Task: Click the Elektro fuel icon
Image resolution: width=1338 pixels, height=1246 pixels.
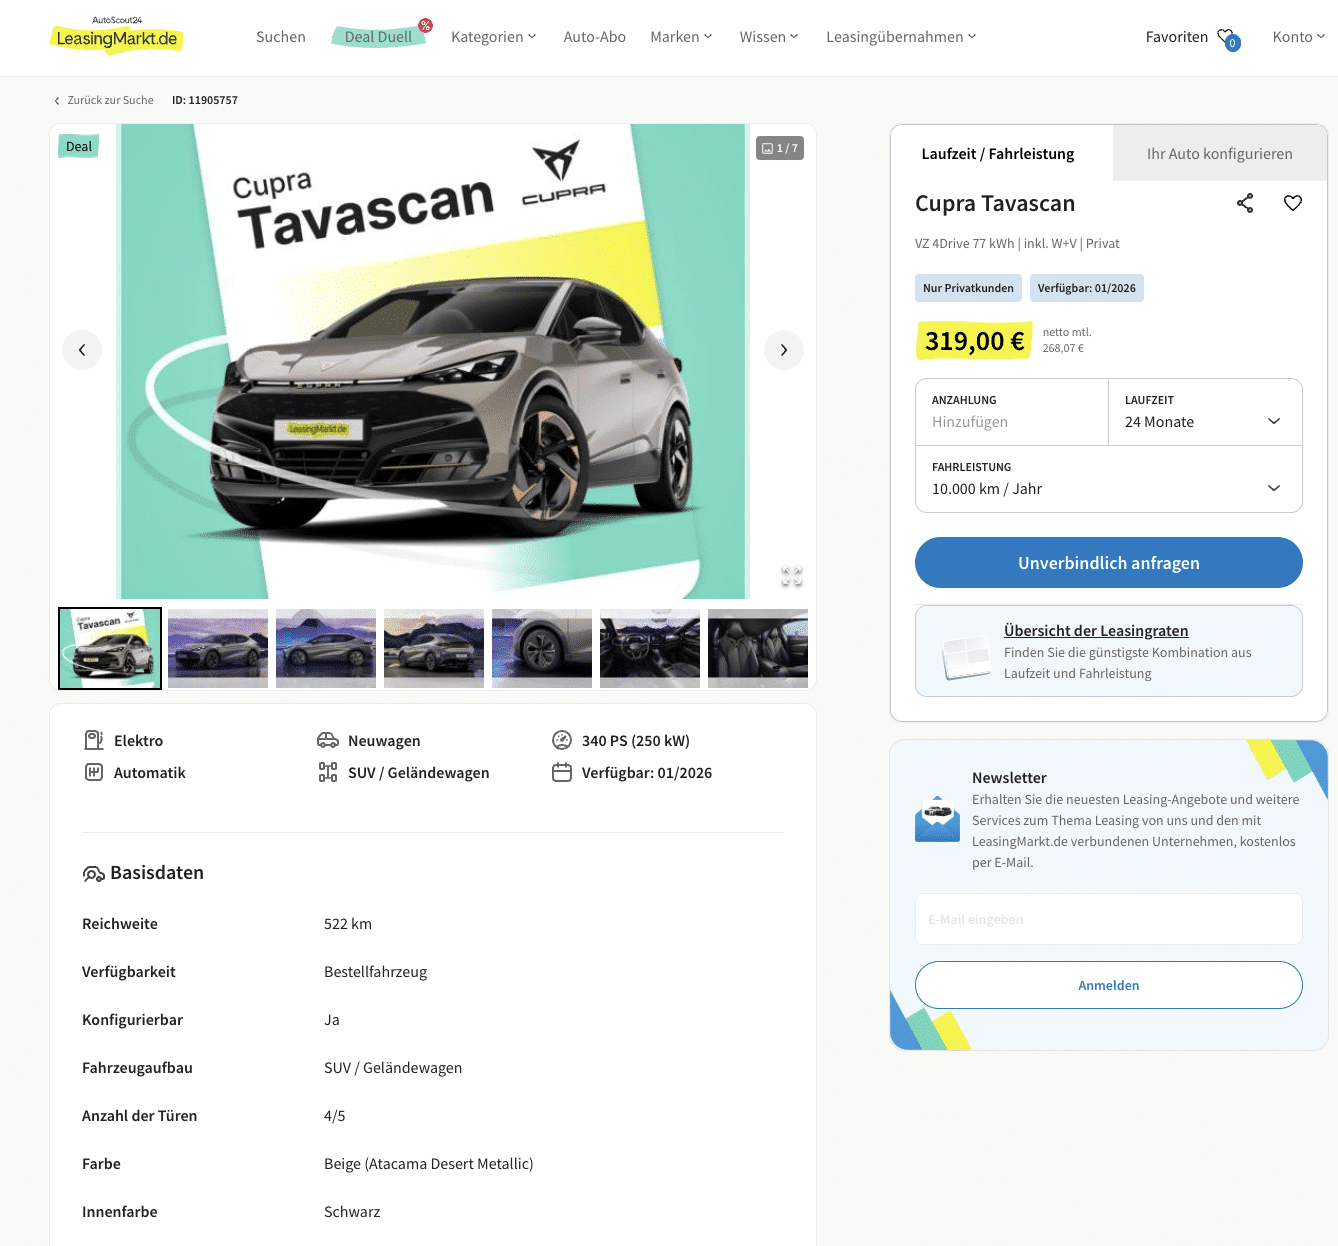Action: (x=94, y=740)
